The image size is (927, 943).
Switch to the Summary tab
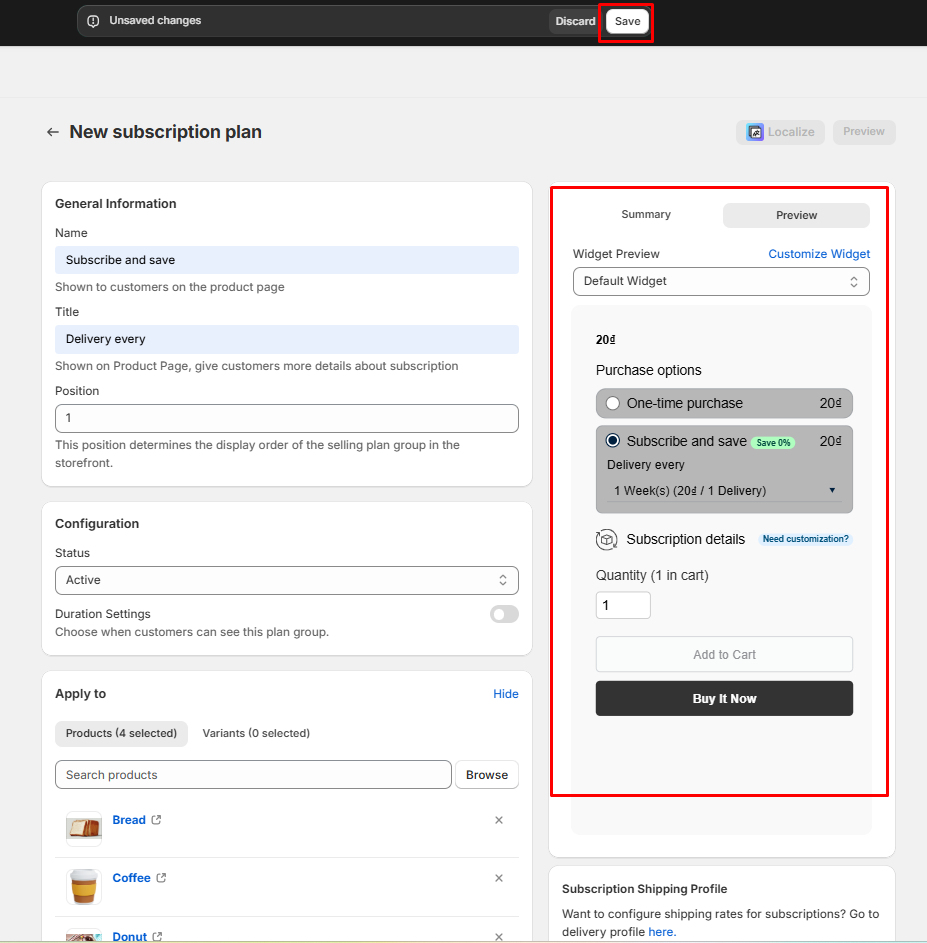(646, 215)
